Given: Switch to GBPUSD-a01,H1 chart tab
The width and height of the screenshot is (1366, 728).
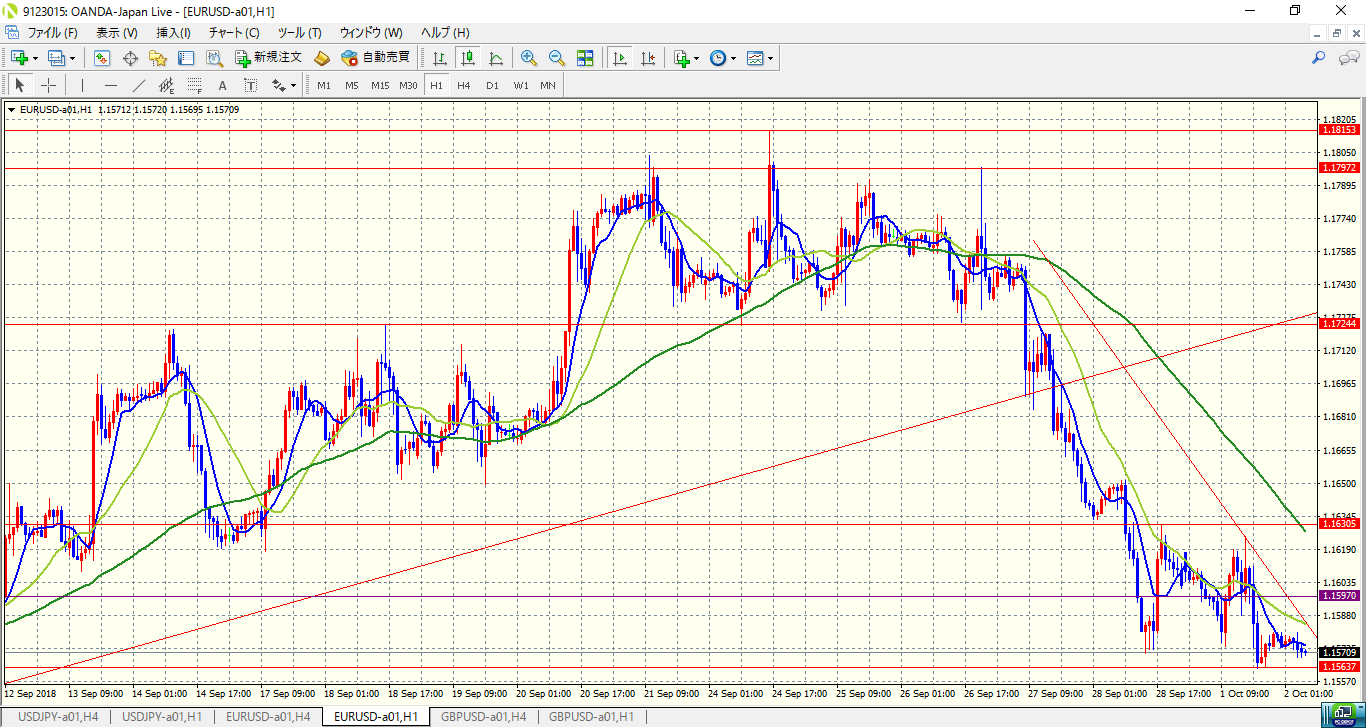Looking at the screenshot, I should tap(592, 716).
